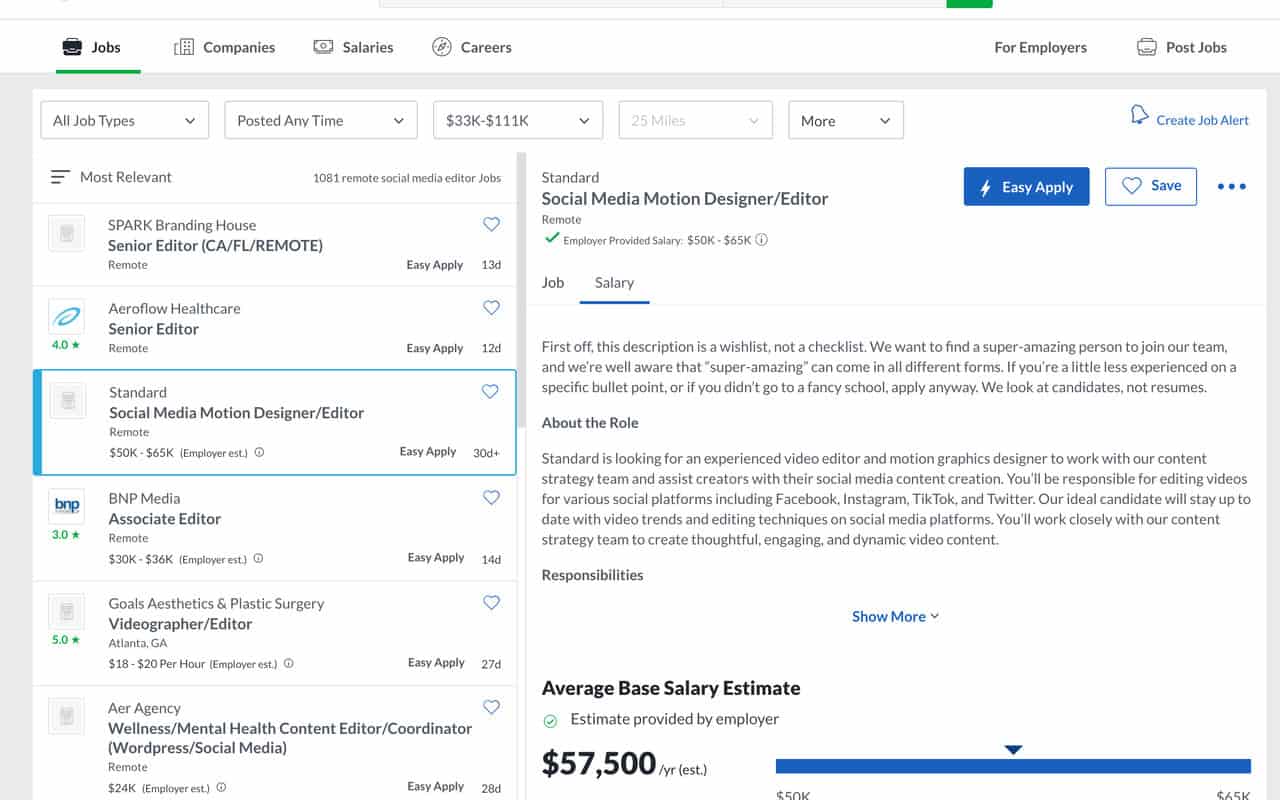Image resolution: width=1280 pixels, height=800 pixels.
Task: Click the Post Jobs icon
Action: 1146,46
